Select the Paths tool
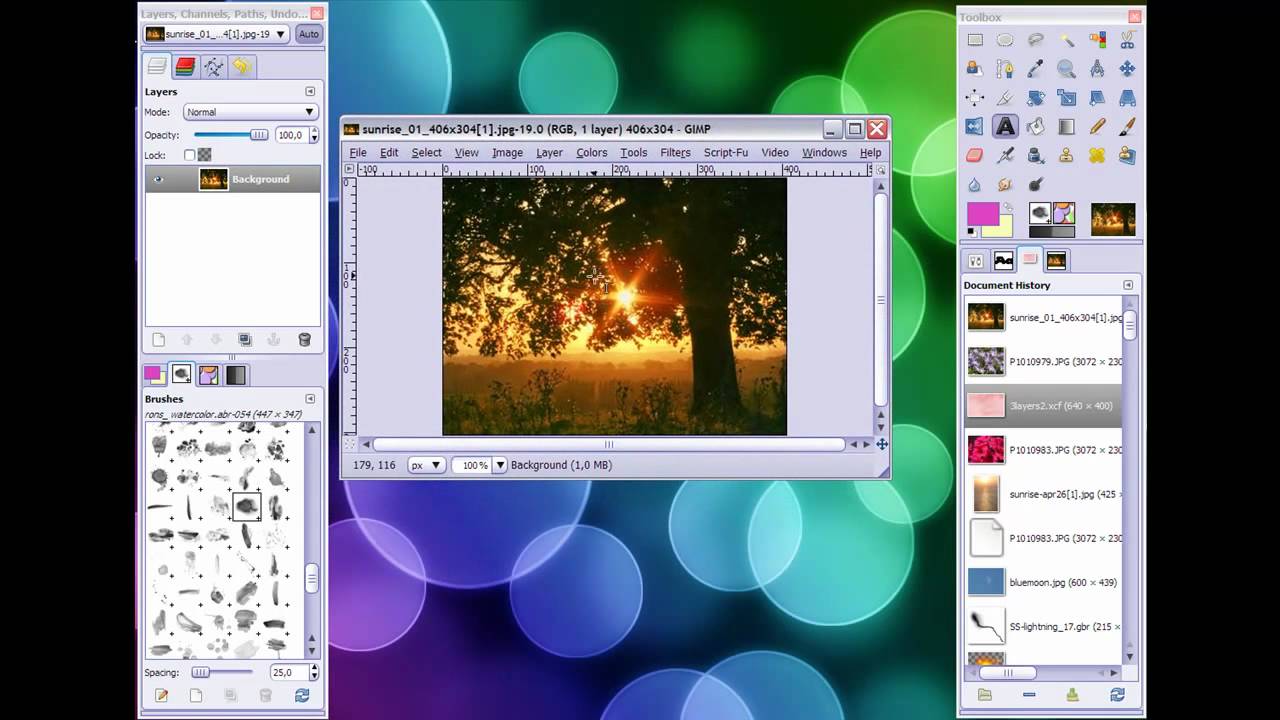 click(x=1005, y=69)
